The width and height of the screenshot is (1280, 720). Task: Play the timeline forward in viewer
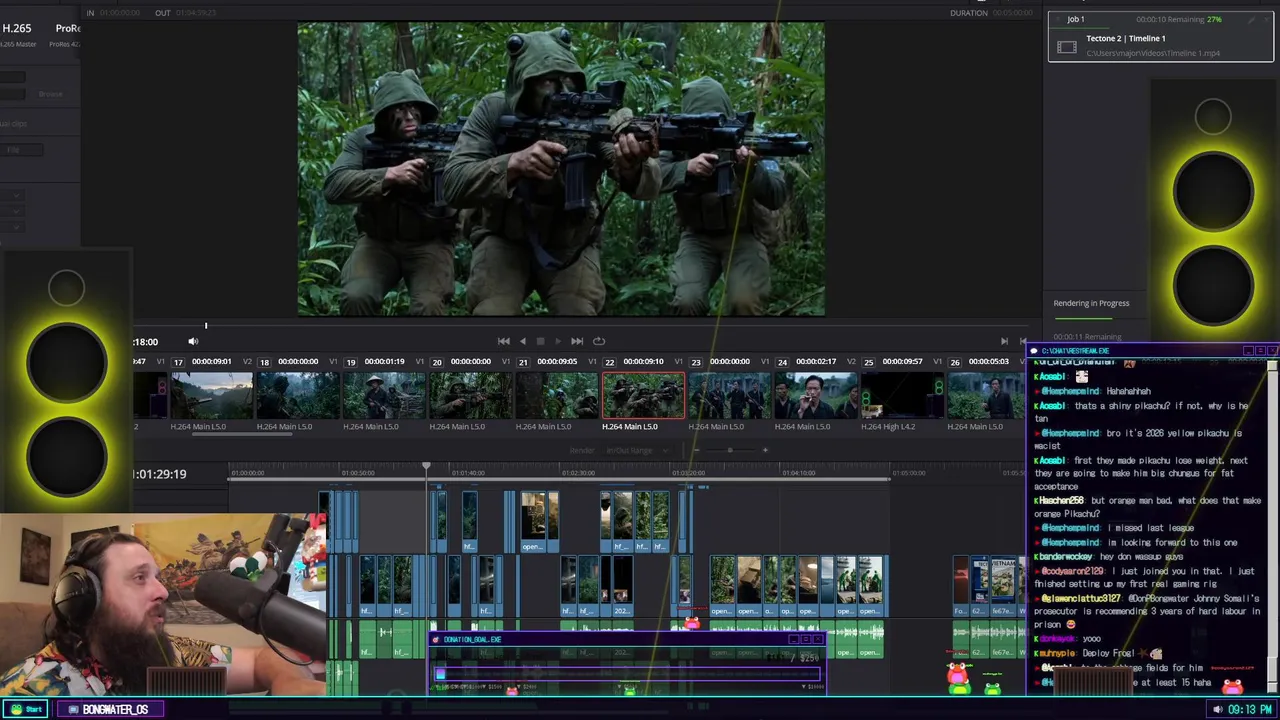(558, 341)
